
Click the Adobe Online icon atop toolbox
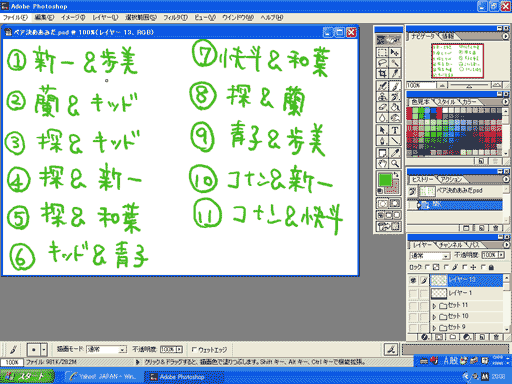[388, 40]
